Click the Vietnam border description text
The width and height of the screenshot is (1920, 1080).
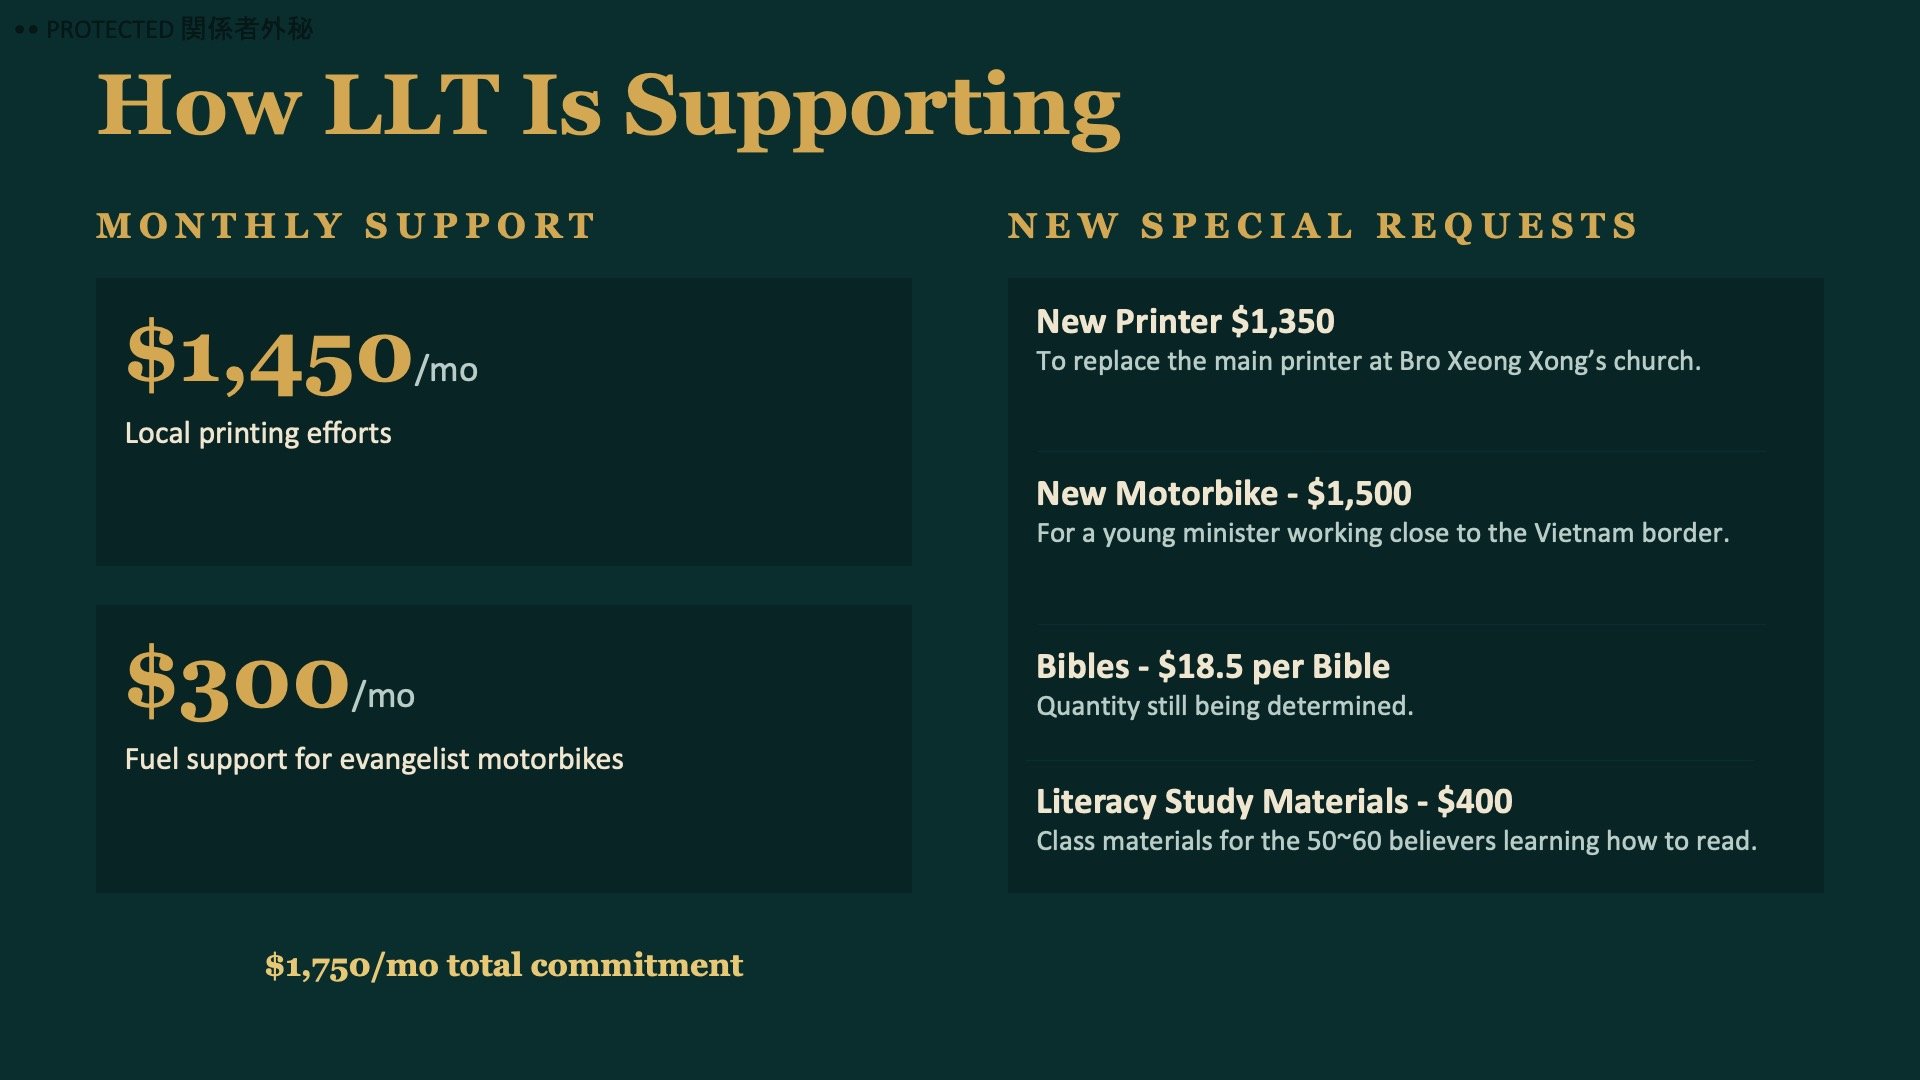coord(1382,533)
